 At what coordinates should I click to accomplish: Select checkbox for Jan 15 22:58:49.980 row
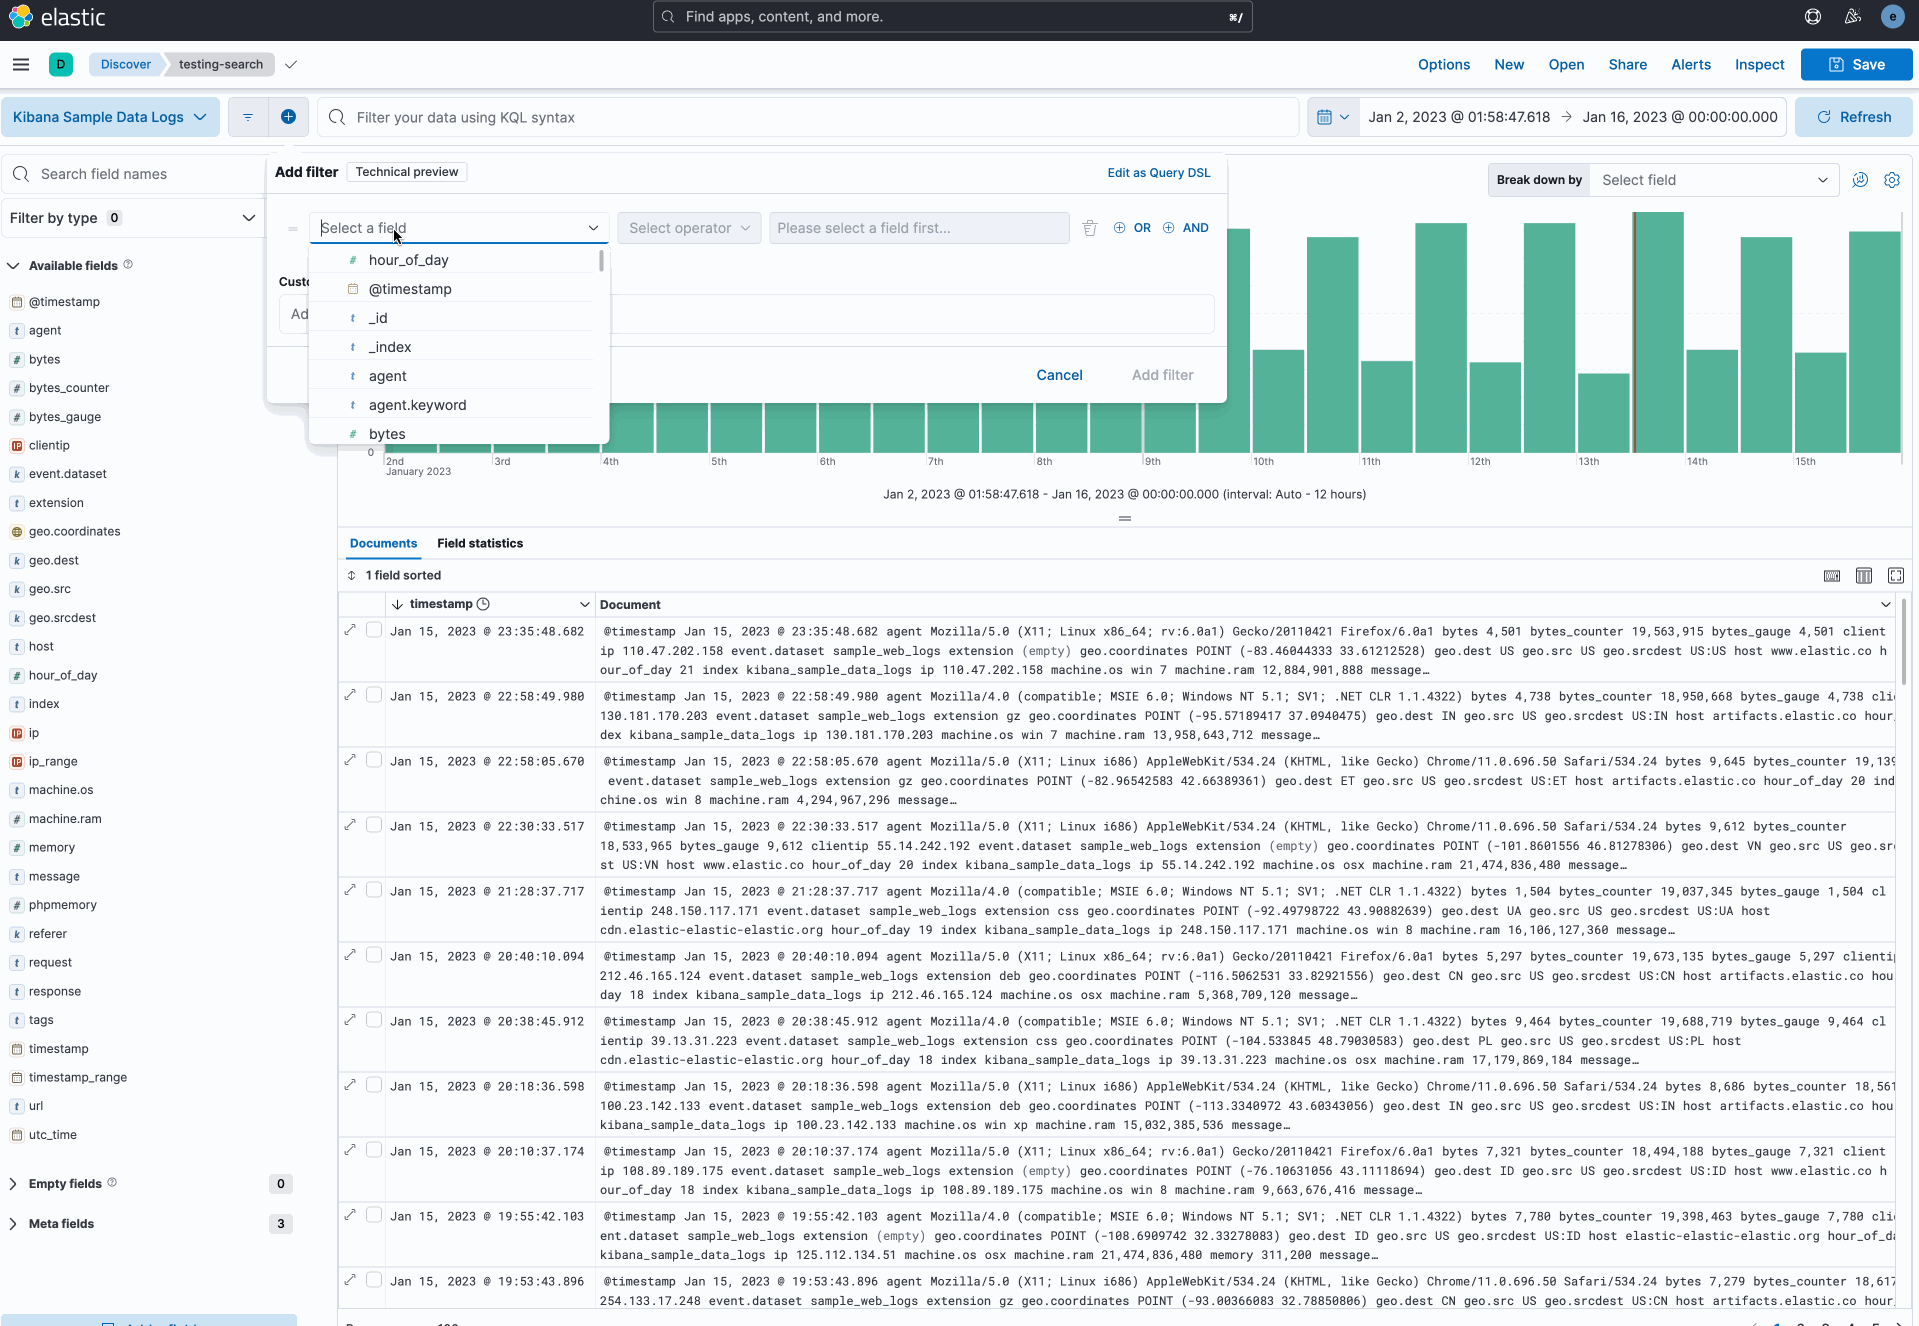point(374,695)
